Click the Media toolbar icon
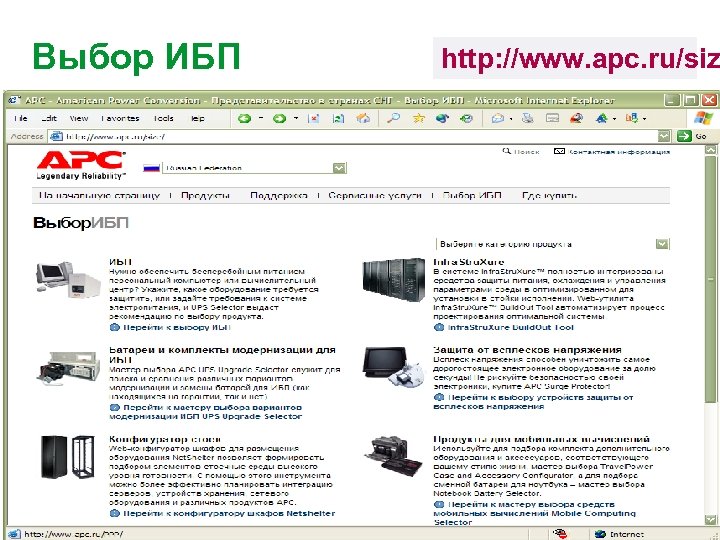The image size is (720, 540). (442, 118)
